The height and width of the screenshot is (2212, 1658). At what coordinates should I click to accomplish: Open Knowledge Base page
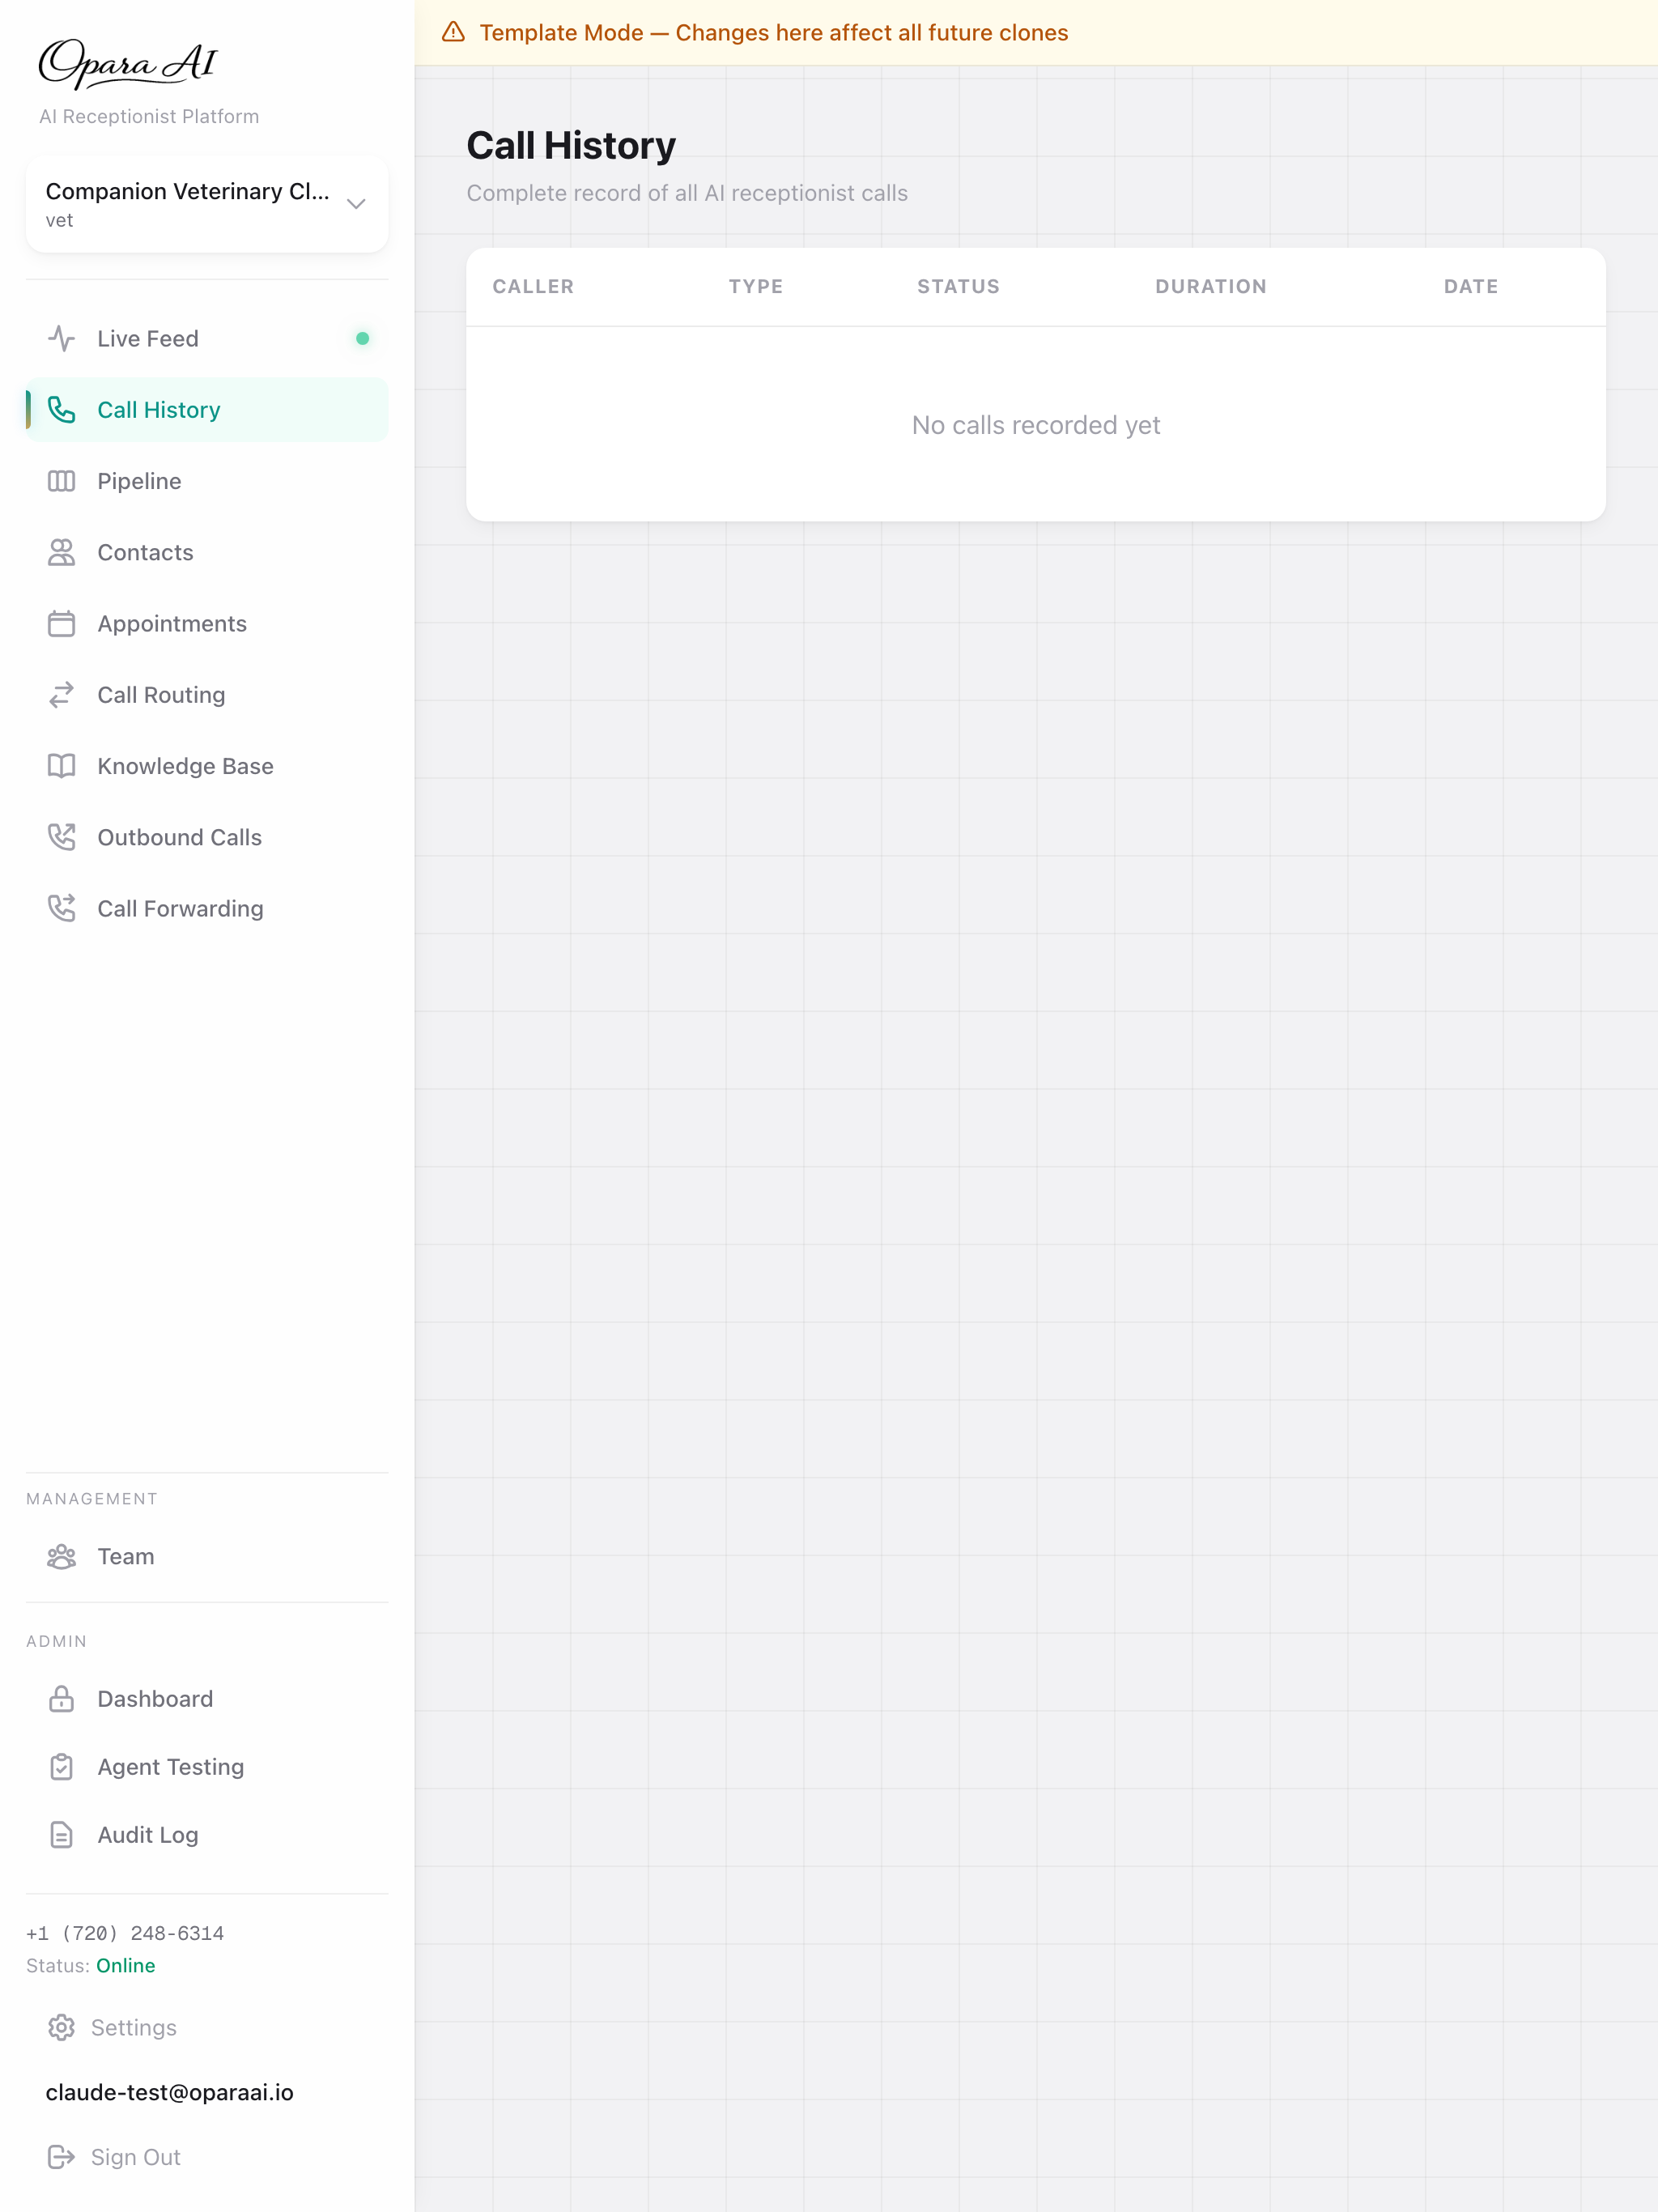pos(207,766)
